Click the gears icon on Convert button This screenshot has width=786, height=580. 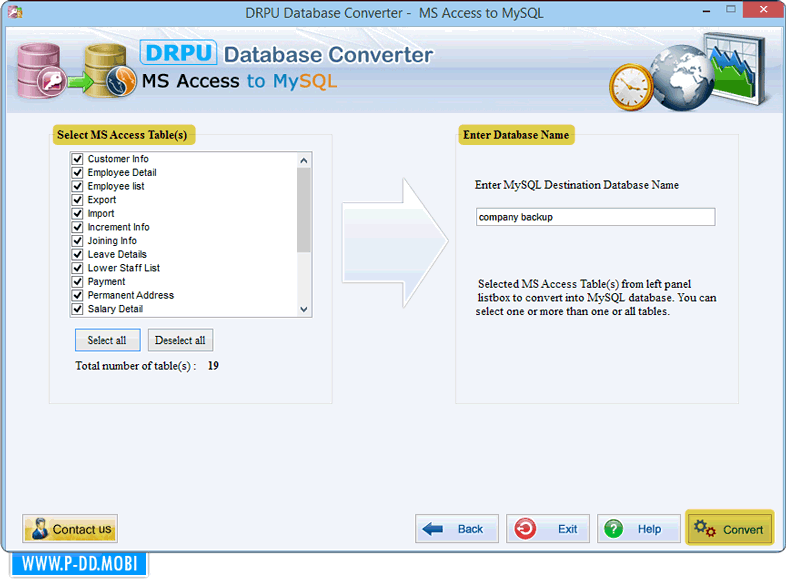click(705, 528)
